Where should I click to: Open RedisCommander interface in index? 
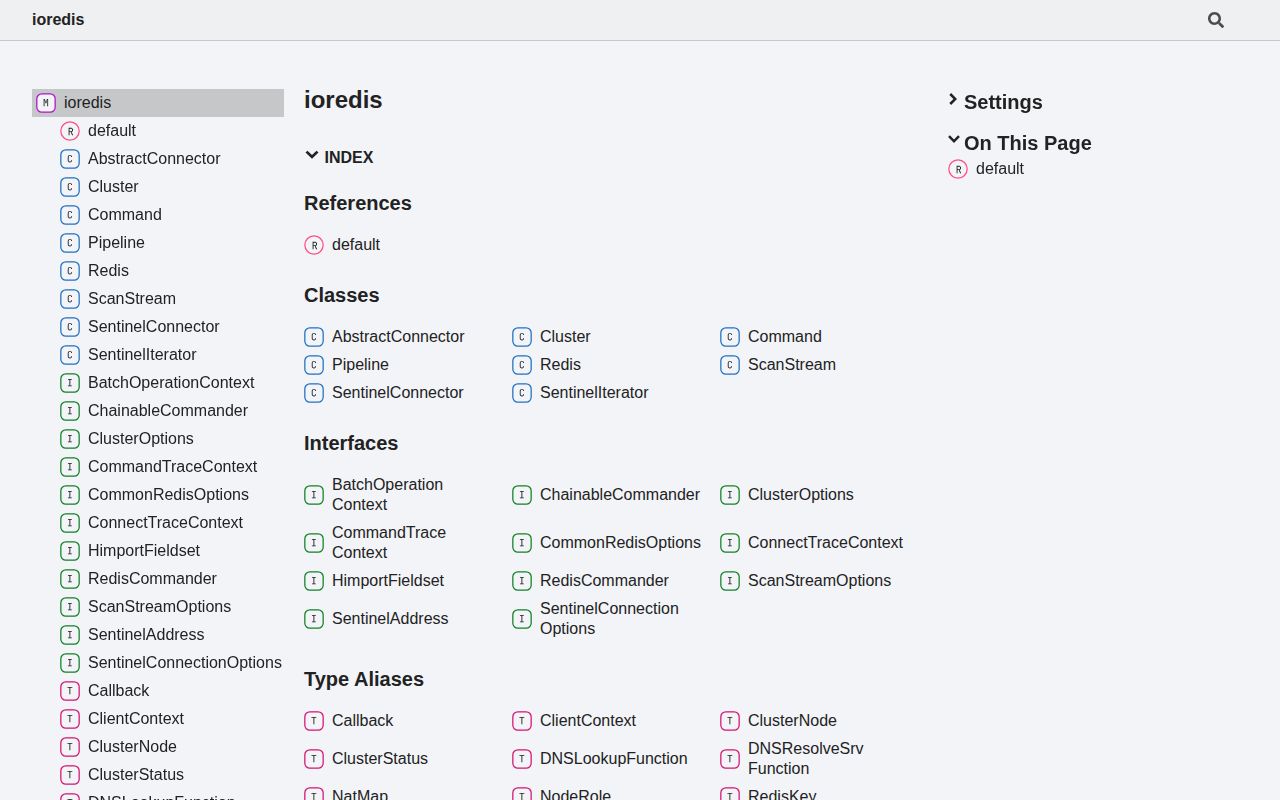604,581
